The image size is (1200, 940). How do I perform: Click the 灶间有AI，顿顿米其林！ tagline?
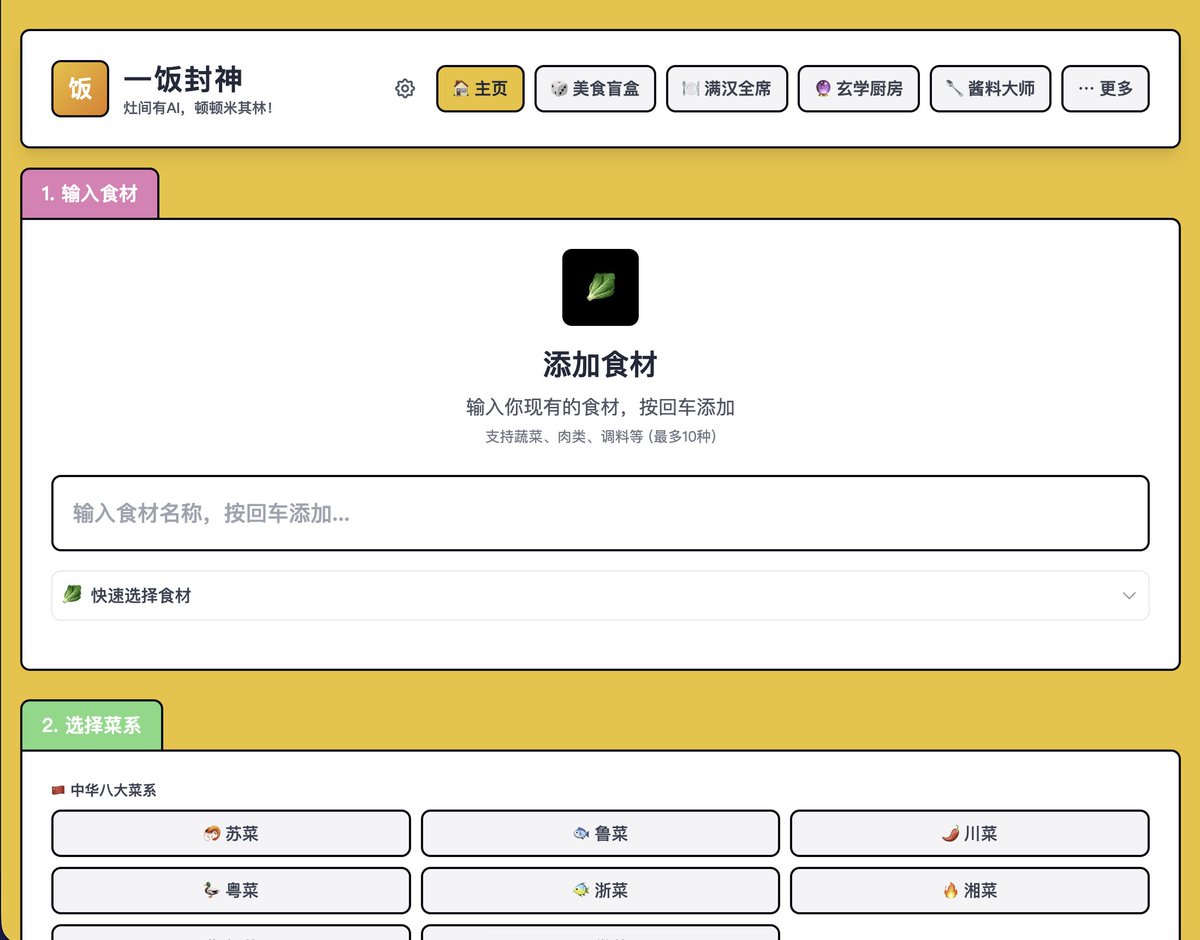[198, 107]
